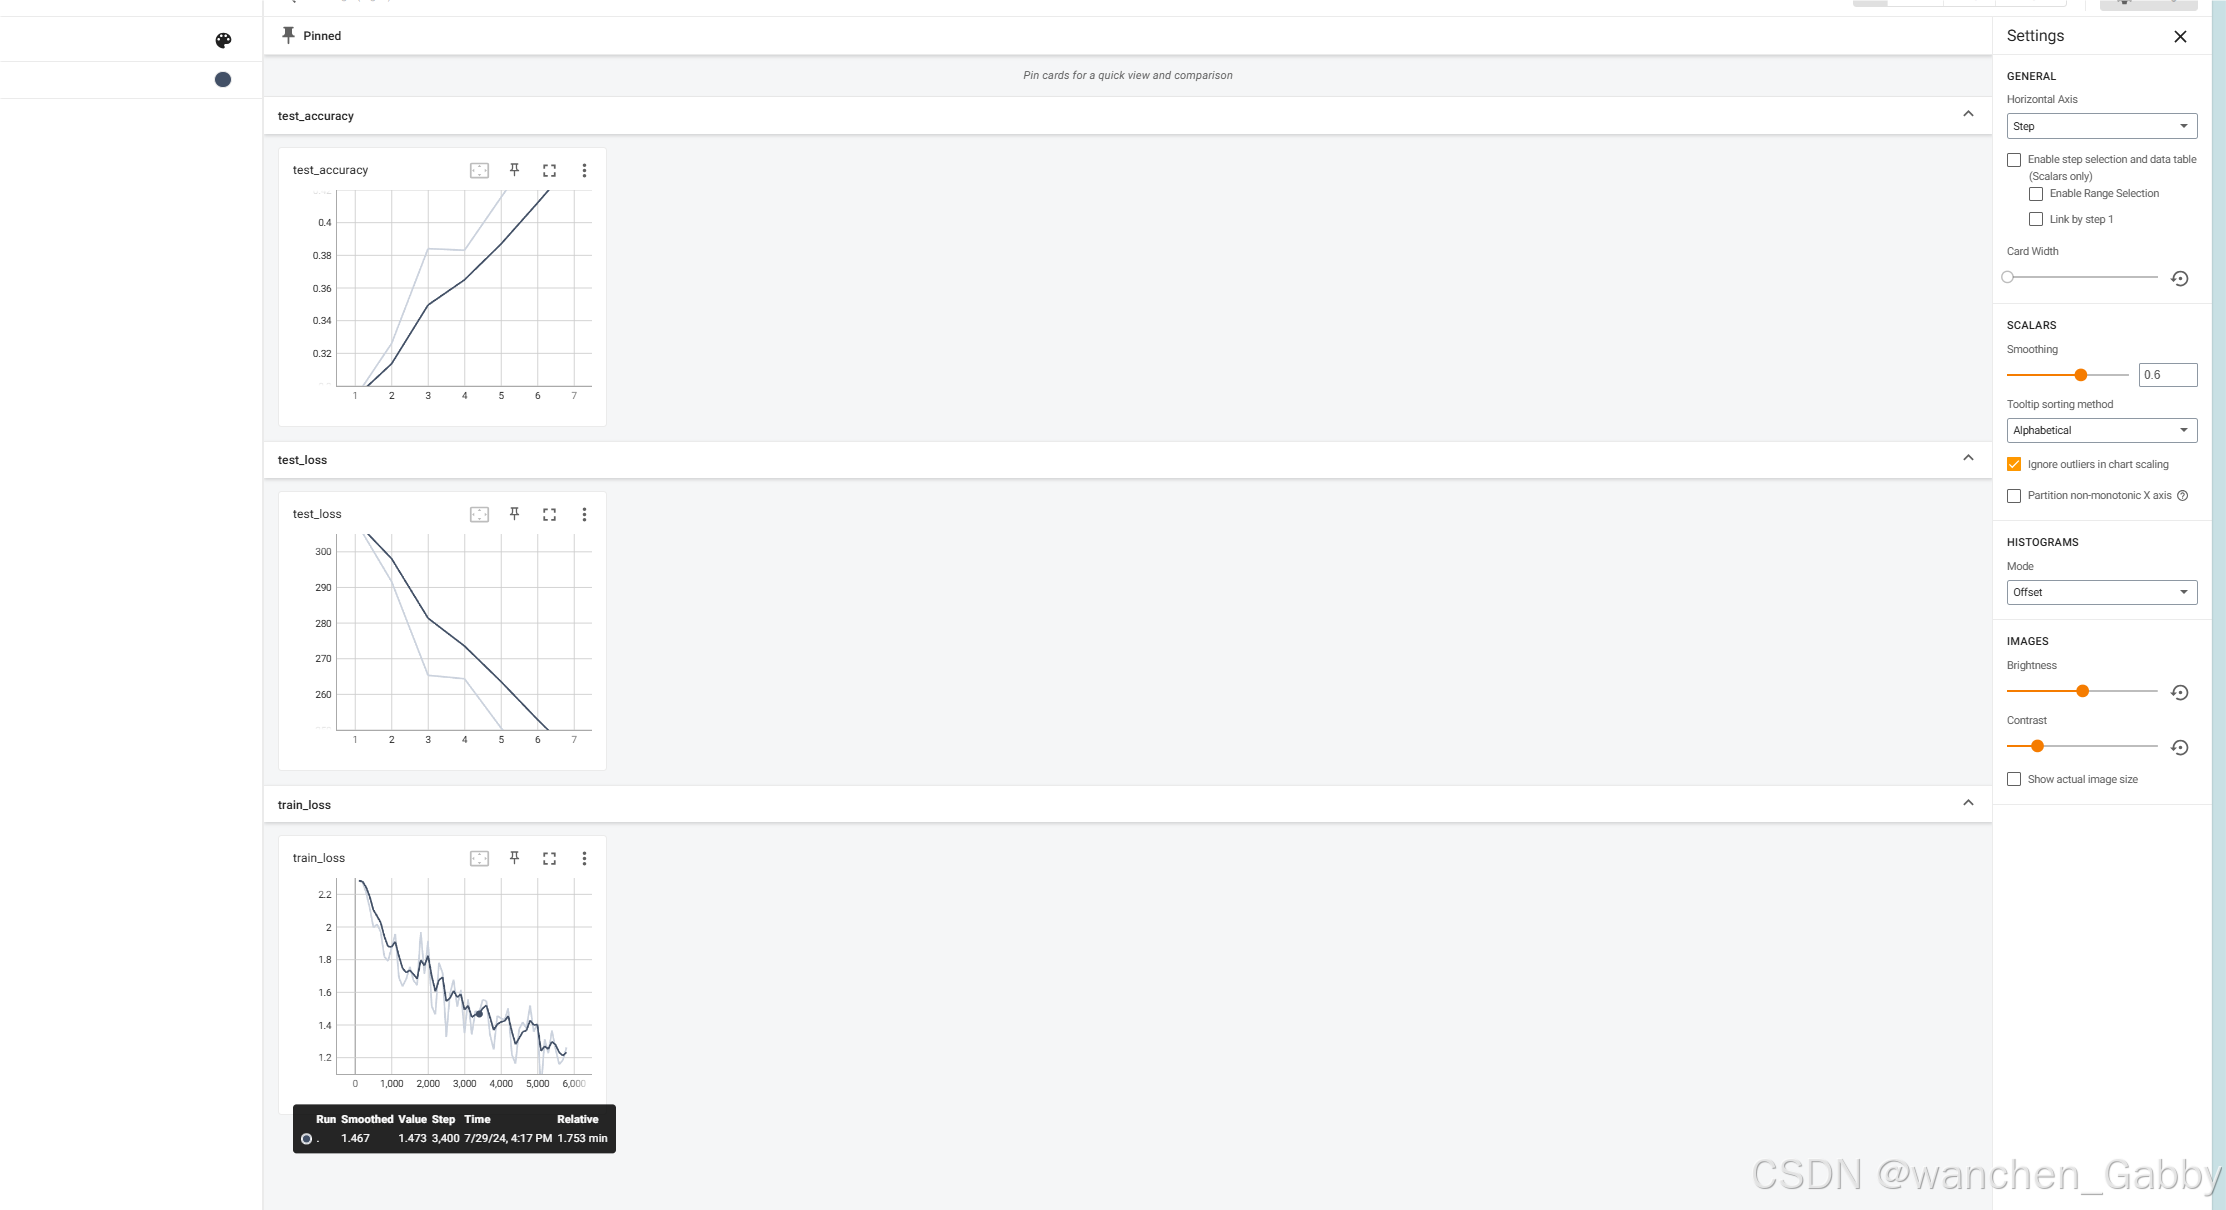Click the more options icon for test_accuracy chart
The height and width of the screenshot is (1210, 2226).
pyautogui.click(x=584, y=170)
